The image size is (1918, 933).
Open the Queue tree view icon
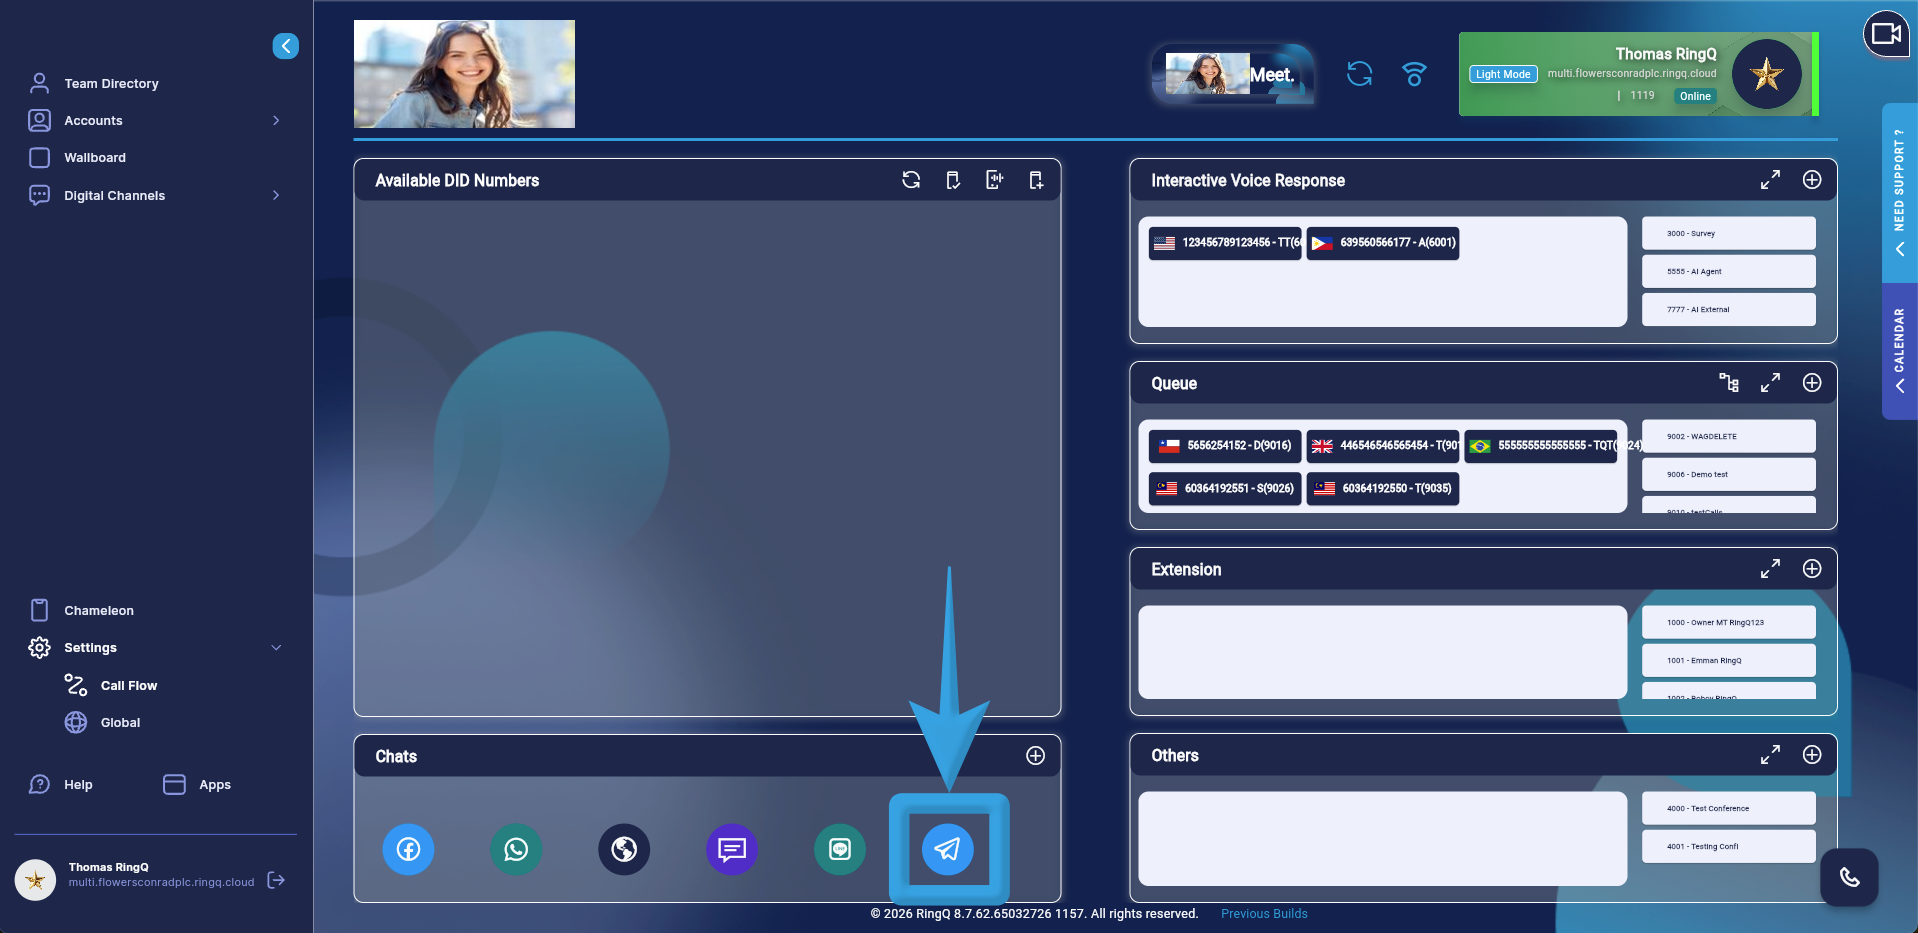(1729, 383)
